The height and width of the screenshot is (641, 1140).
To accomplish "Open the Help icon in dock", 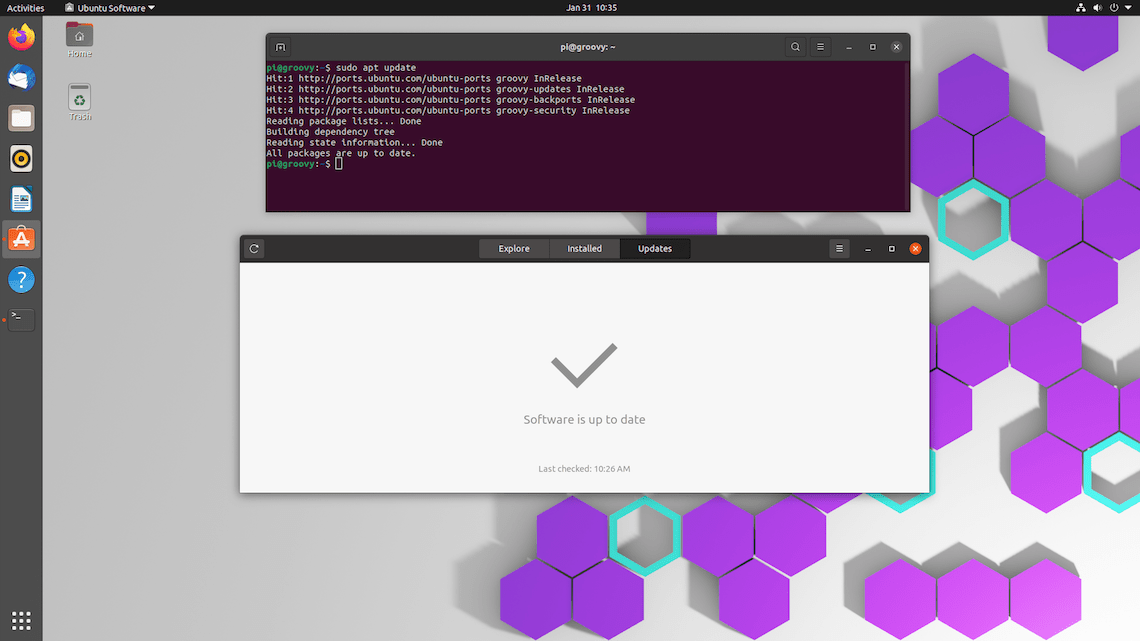I will (21, 280).
